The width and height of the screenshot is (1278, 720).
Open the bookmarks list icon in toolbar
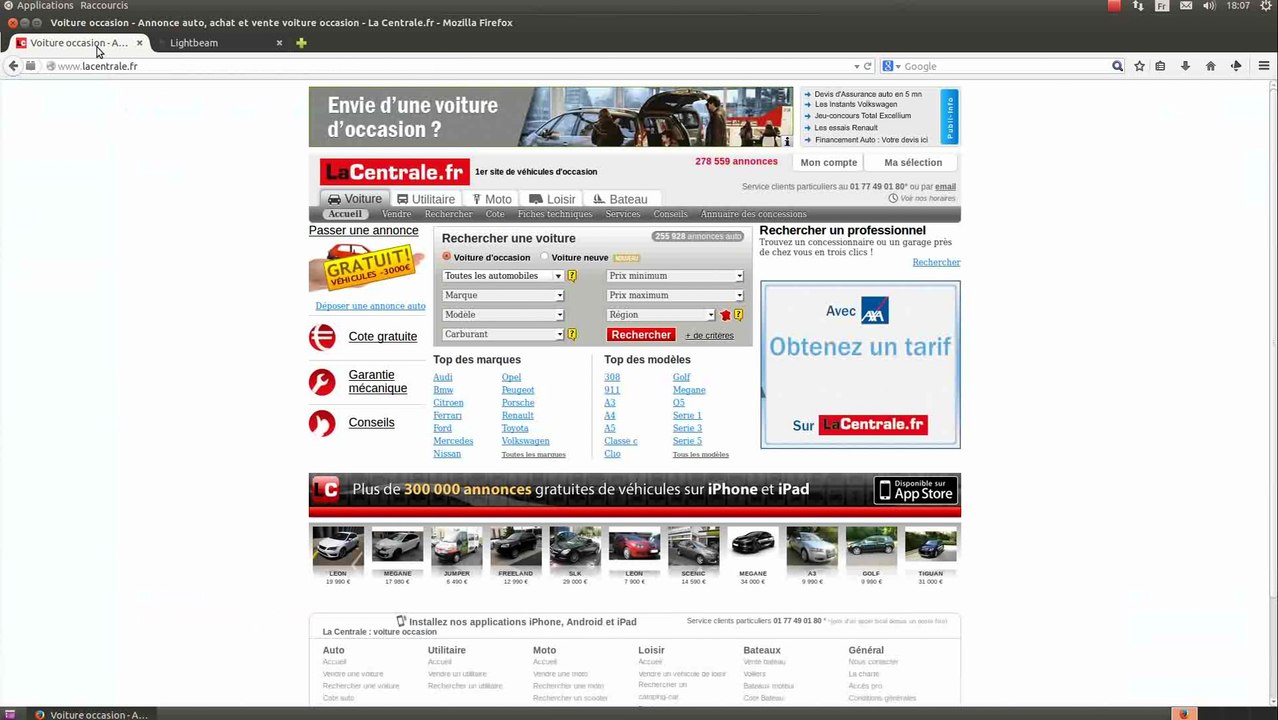coord(1160,66)
